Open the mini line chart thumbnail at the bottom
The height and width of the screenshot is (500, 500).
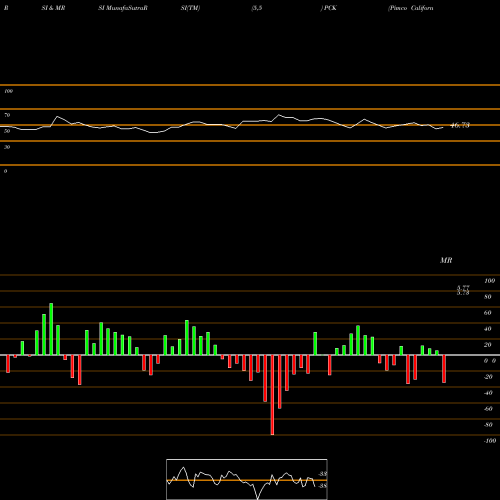[x=247, y=479]
